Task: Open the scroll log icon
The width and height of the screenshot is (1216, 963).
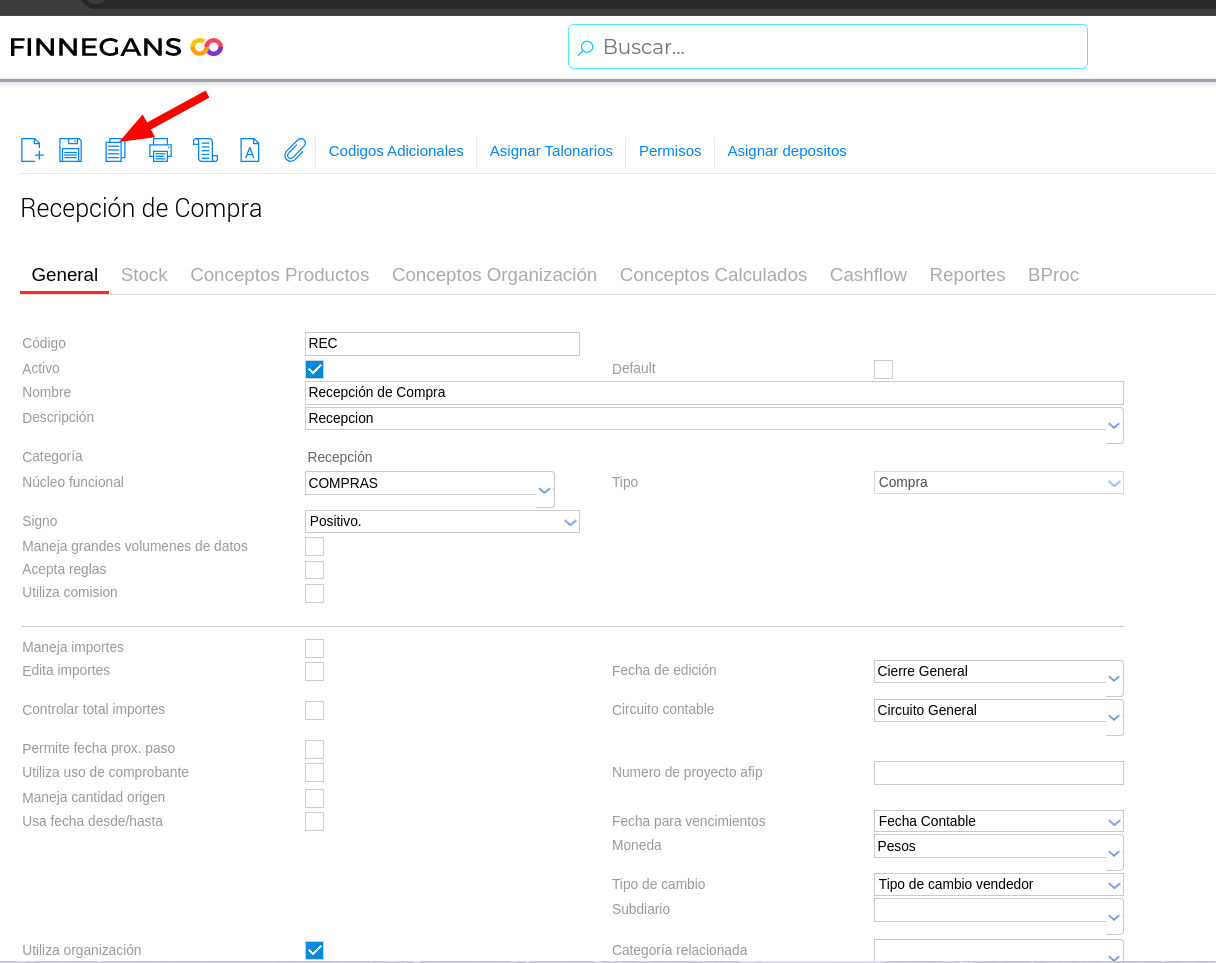Action: [x=205, y=151]
